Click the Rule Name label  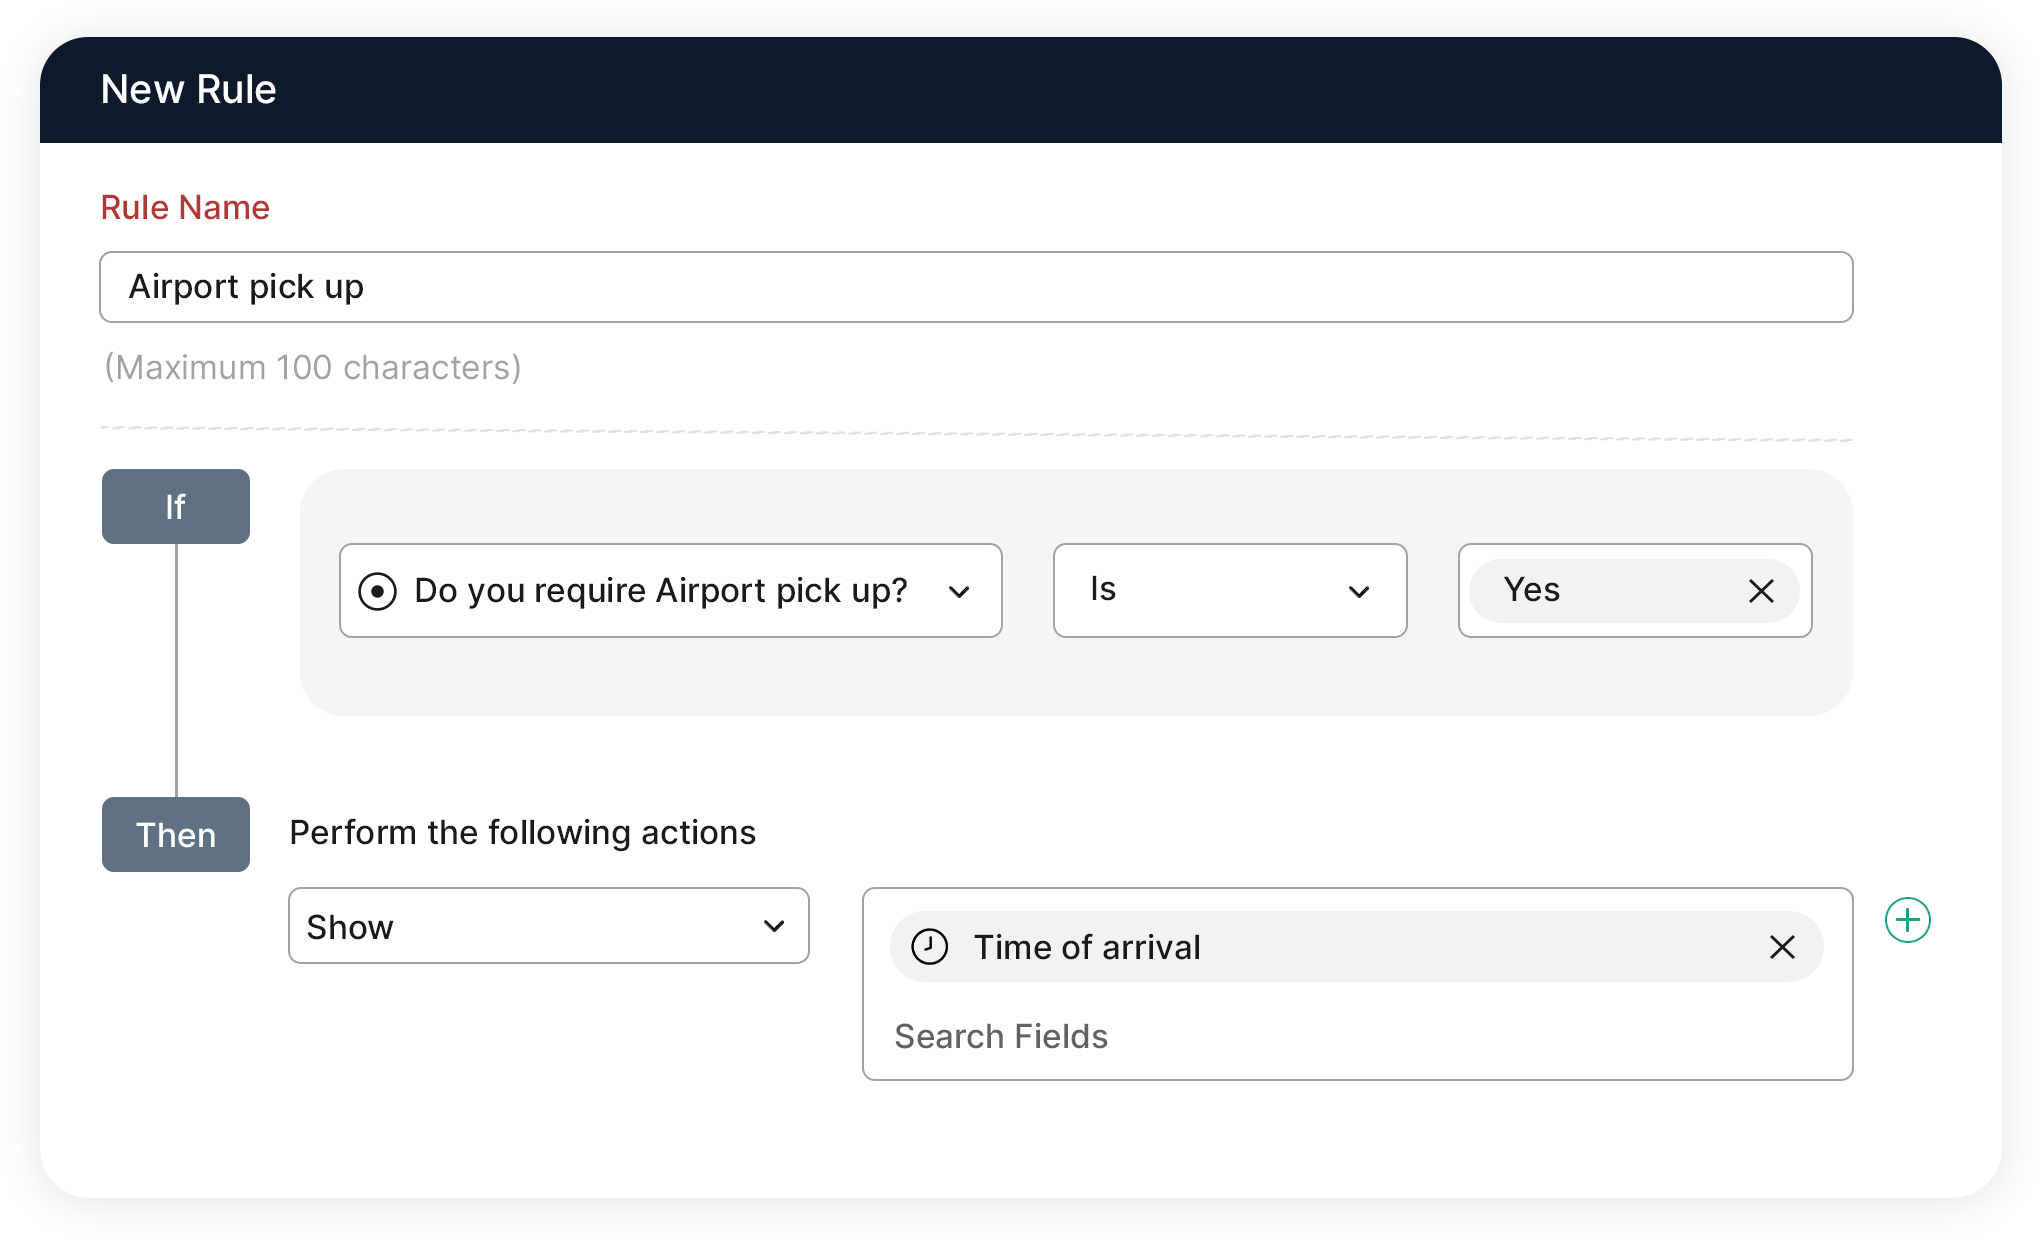pyautogui.click(x=185, y=208)
